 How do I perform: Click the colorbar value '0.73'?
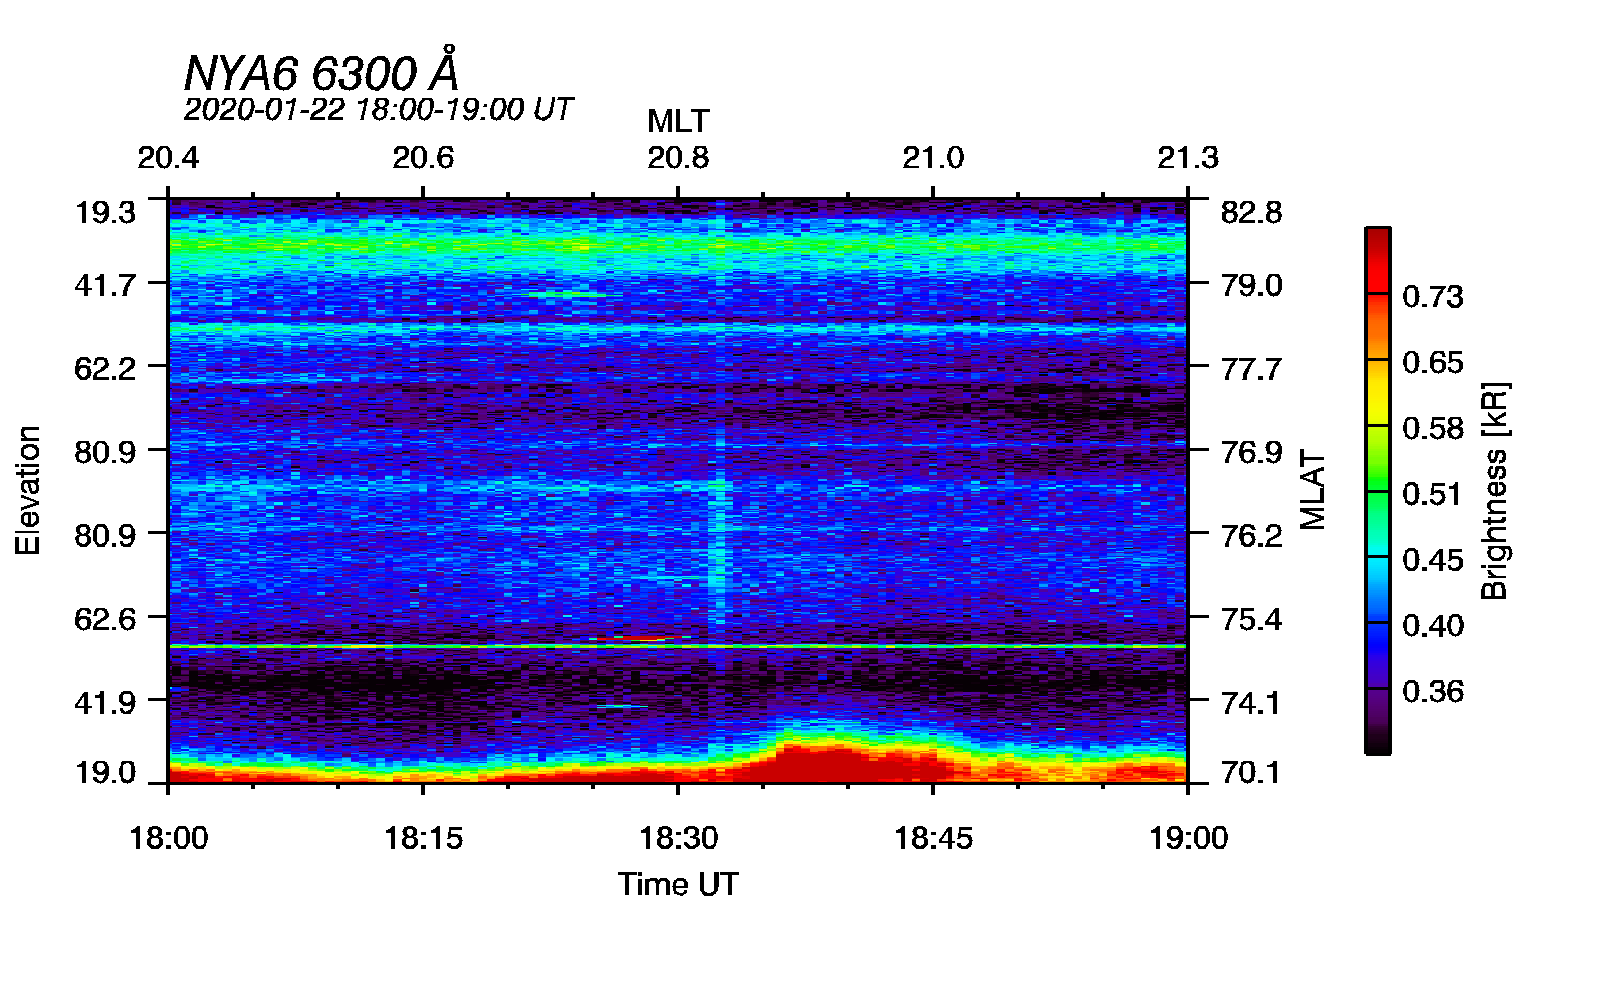pyautogui.click(x=1432, y=296)
